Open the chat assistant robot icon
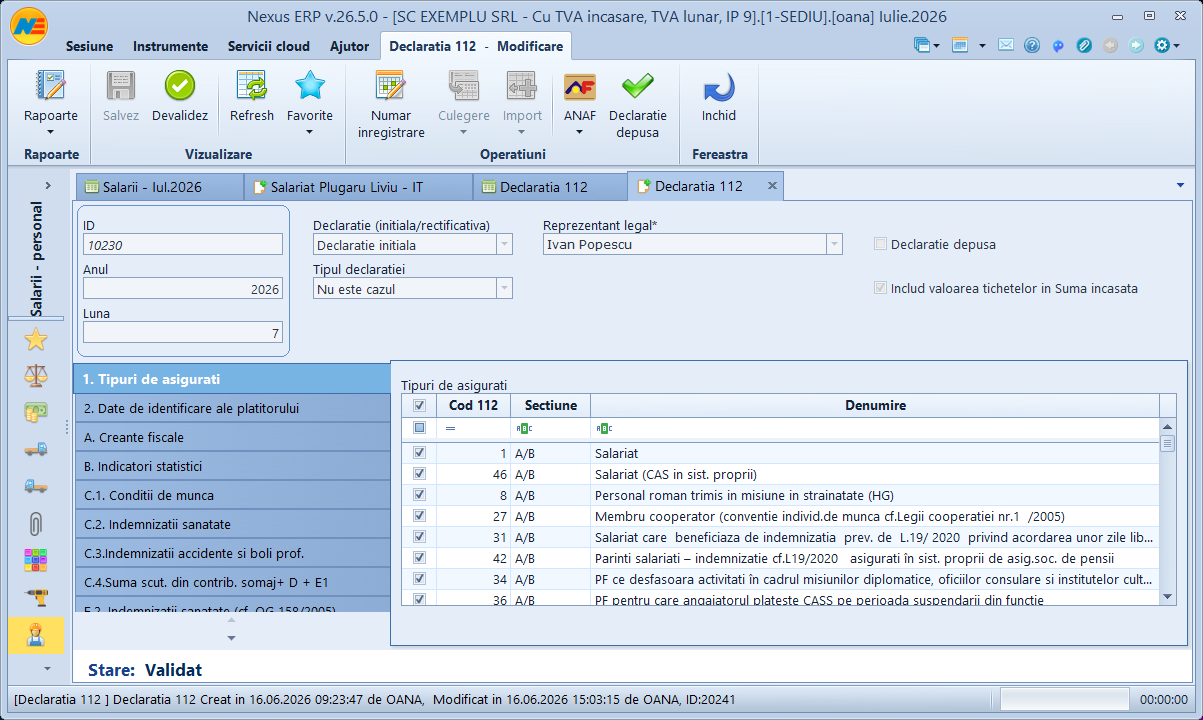Screen dimensions: 1203x720 pos(1058,45)
